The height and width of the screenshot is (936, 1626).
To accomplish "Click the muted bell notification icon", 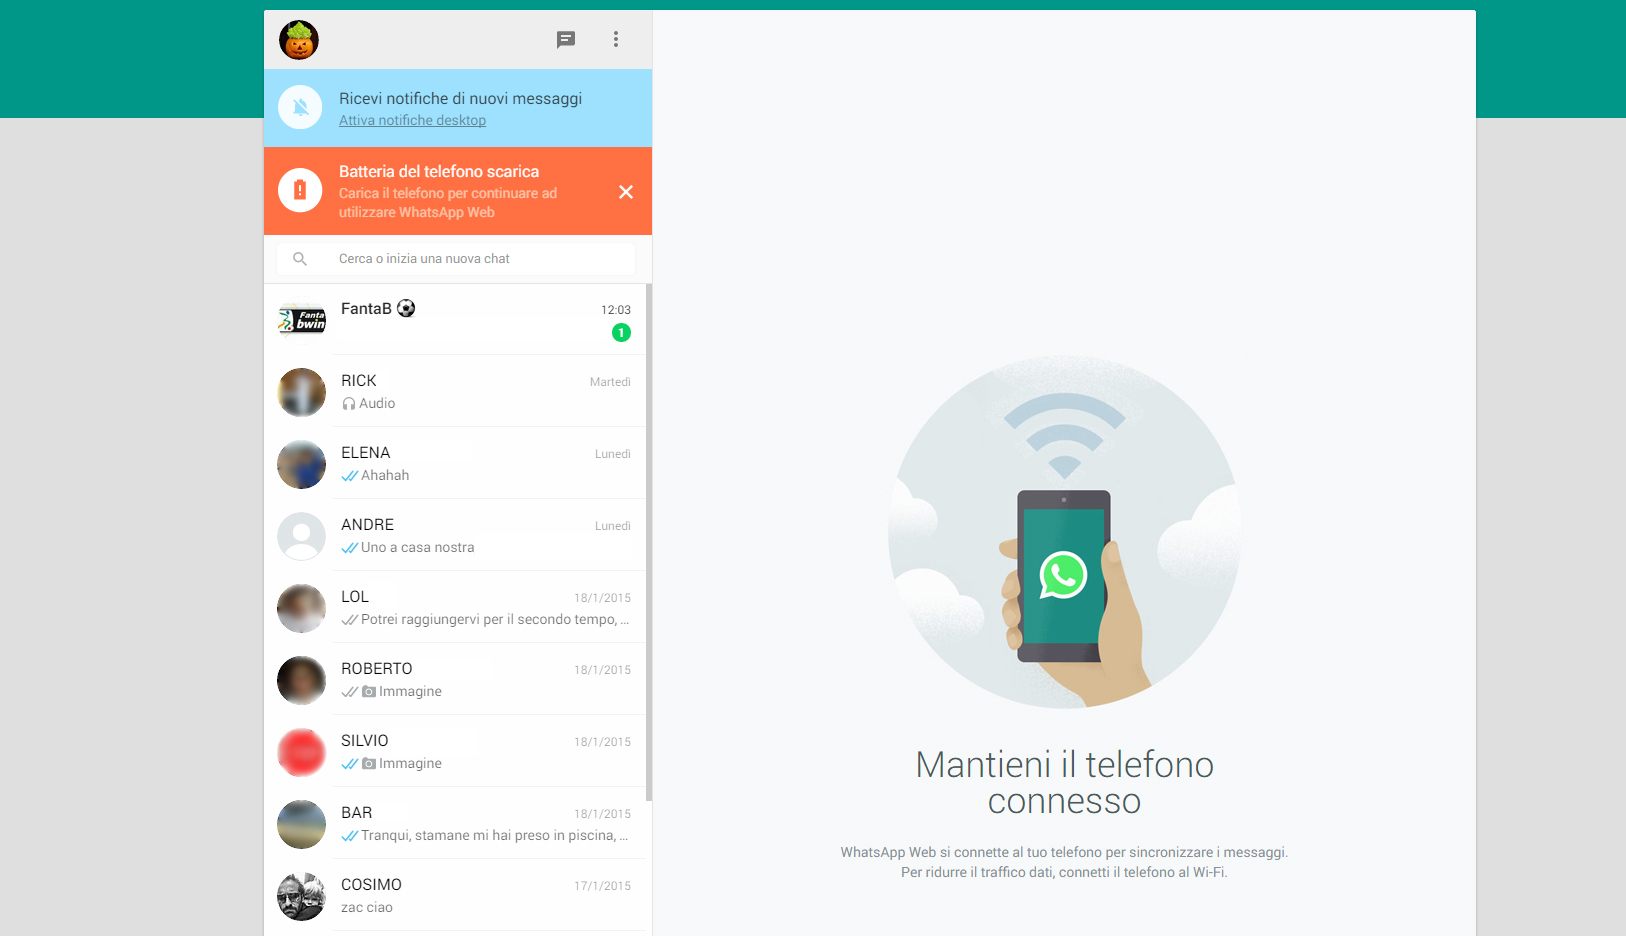I will tap(300, 108).
